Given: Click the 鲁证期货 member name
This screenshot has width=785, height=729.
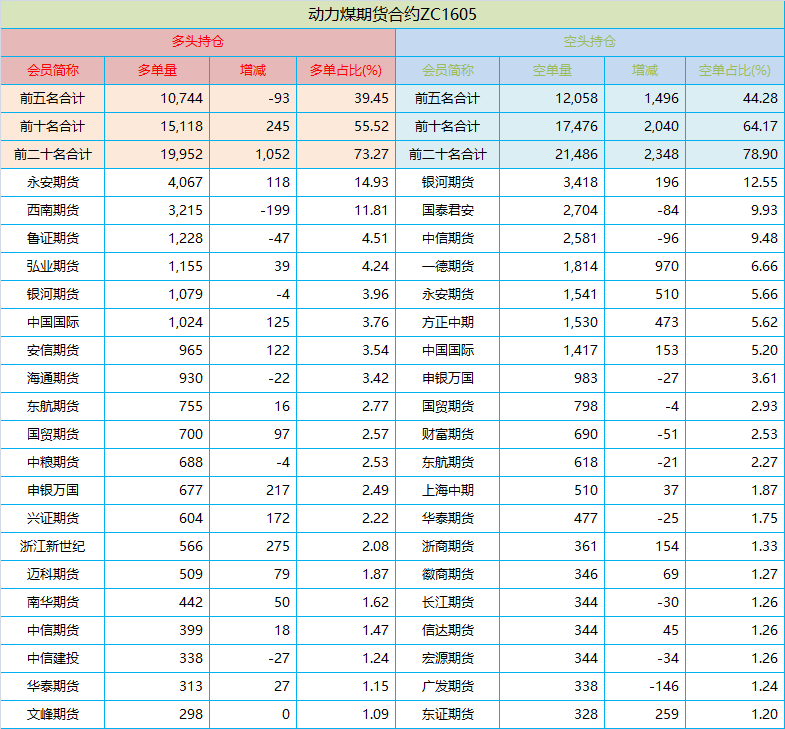Looking at the screenshot, I should (53, 238).
